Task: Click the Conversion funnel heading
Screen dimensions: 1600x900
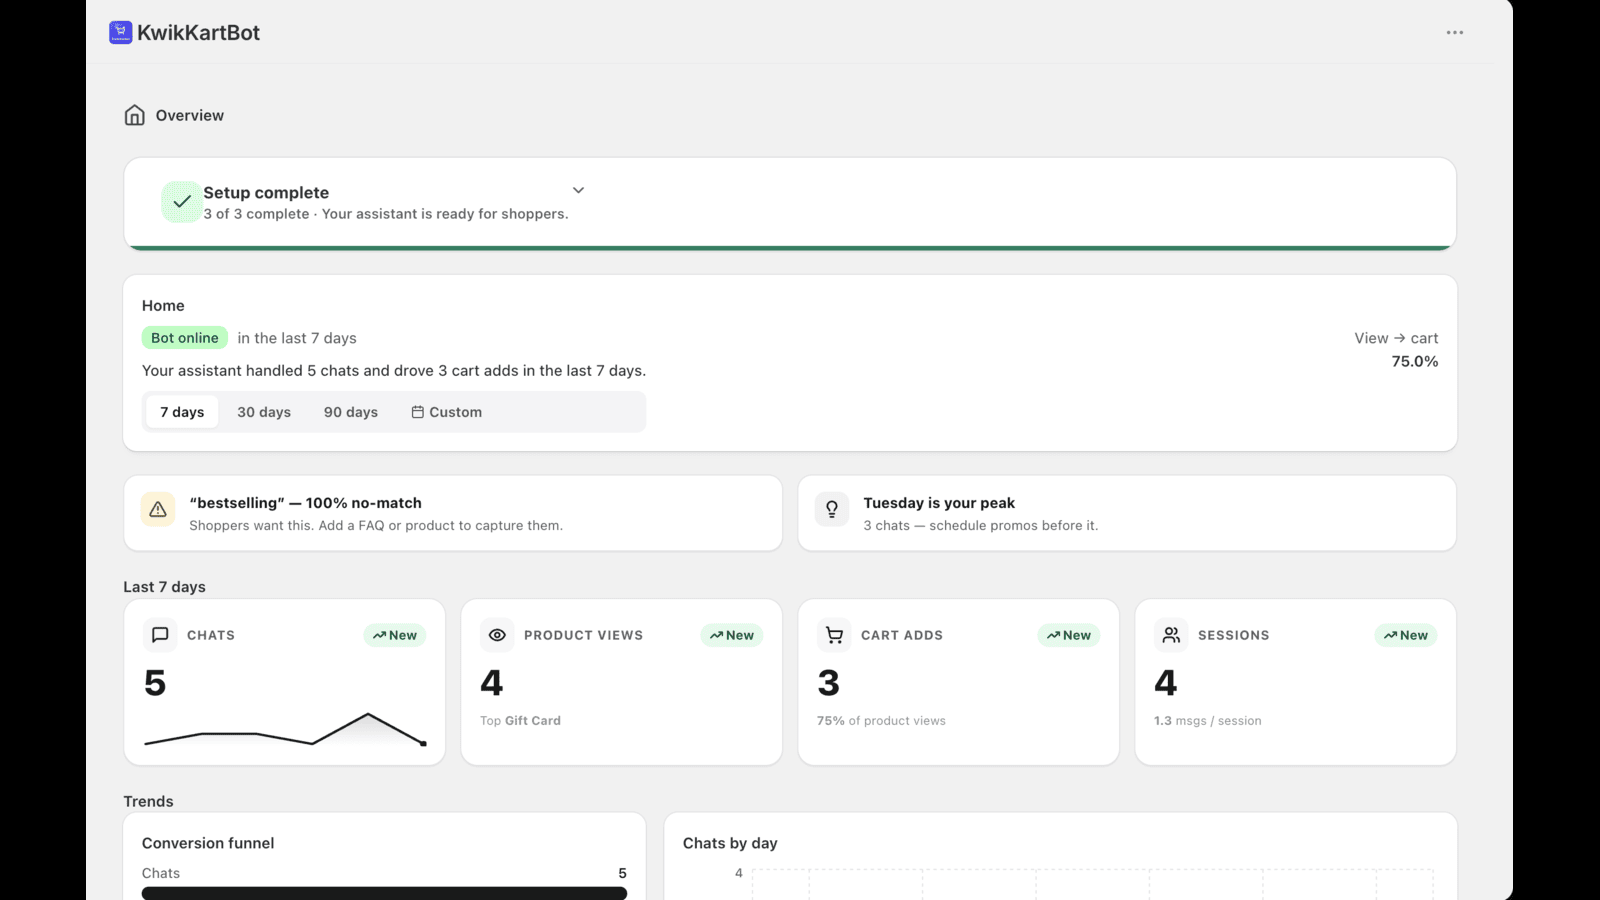Action: [208, 843]
